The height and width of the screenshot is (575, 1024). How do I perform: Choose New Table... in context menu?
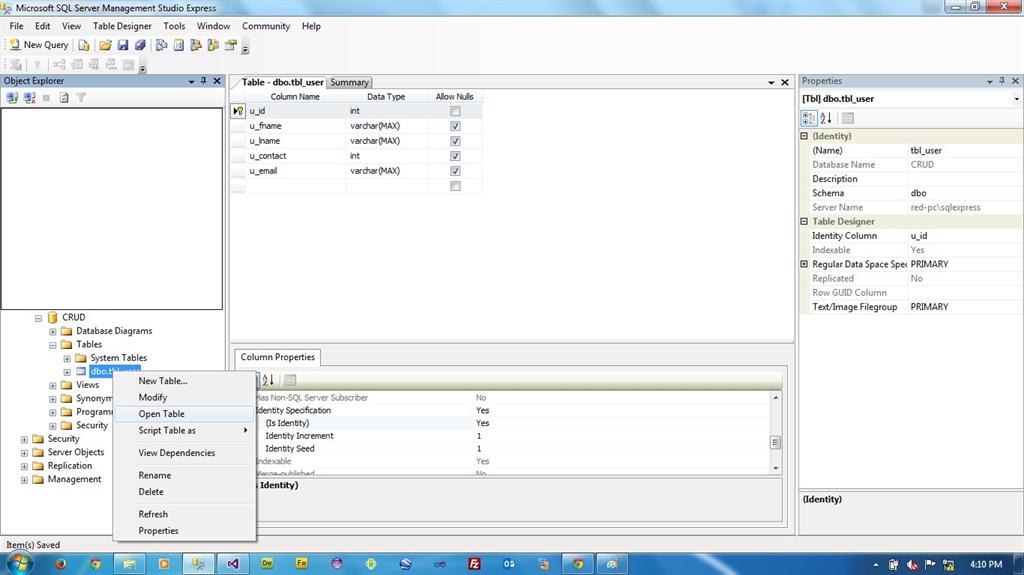click(x=184, y=381)
